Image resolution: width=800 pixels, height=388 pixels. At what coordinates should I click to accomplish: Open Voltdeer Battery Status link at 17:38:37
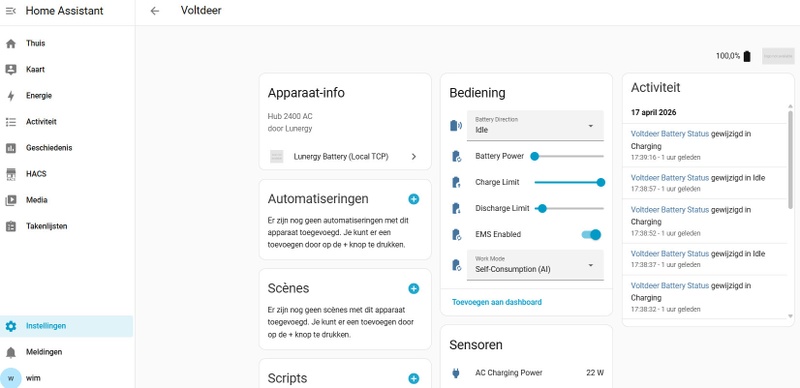click(669, 253)
